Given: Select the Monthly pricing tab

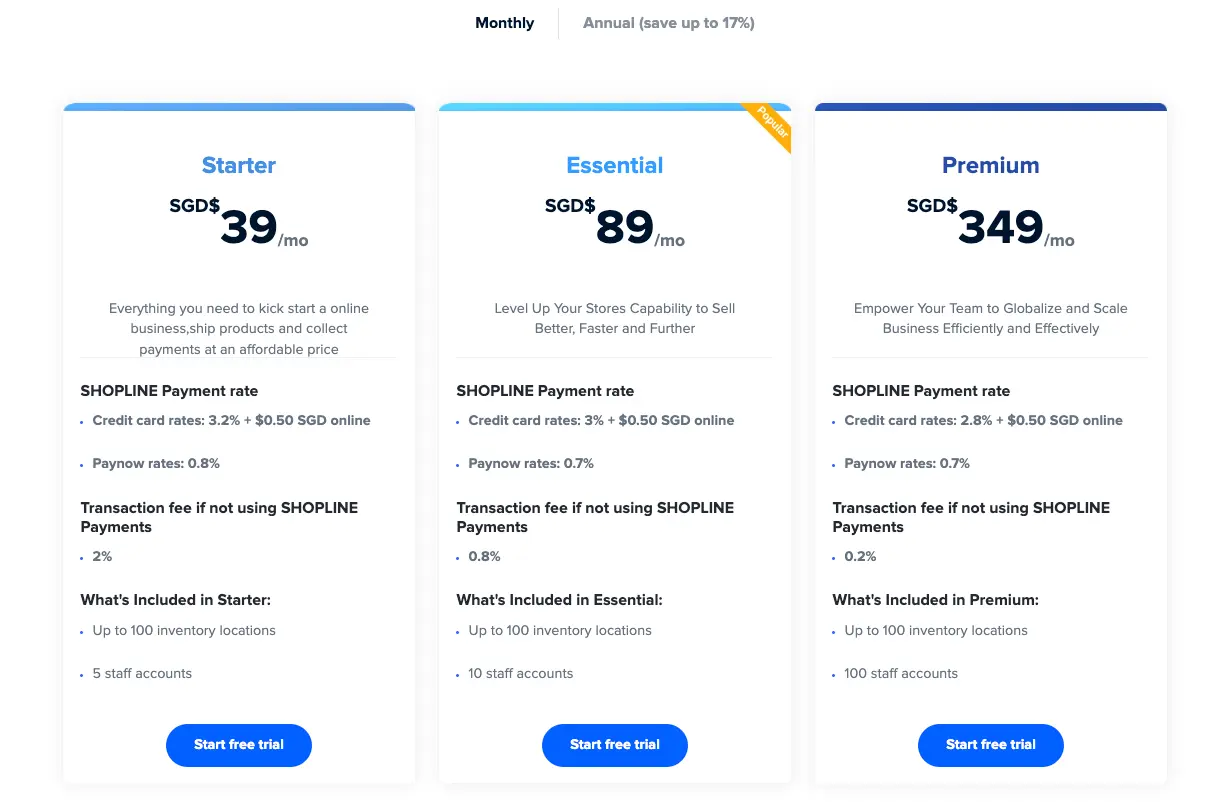Looking at the screenshot, I should point(504,22).
